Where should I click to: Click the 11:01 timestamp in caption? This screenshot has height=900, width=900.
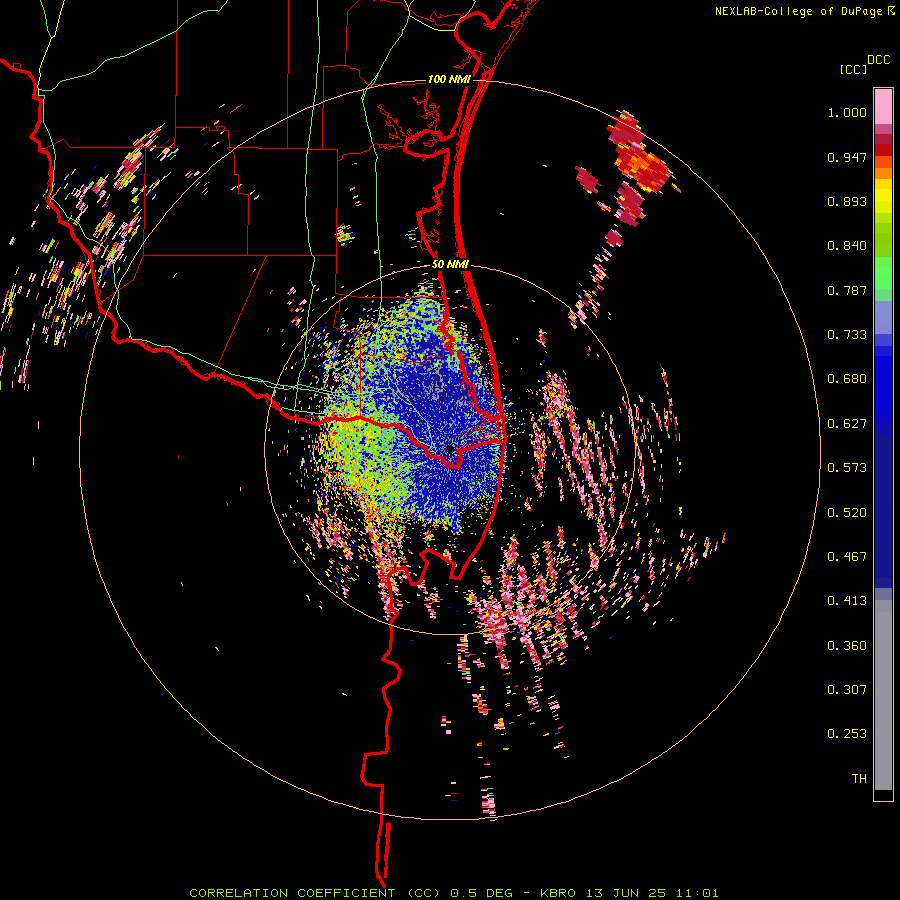click(x=697, y=893)
